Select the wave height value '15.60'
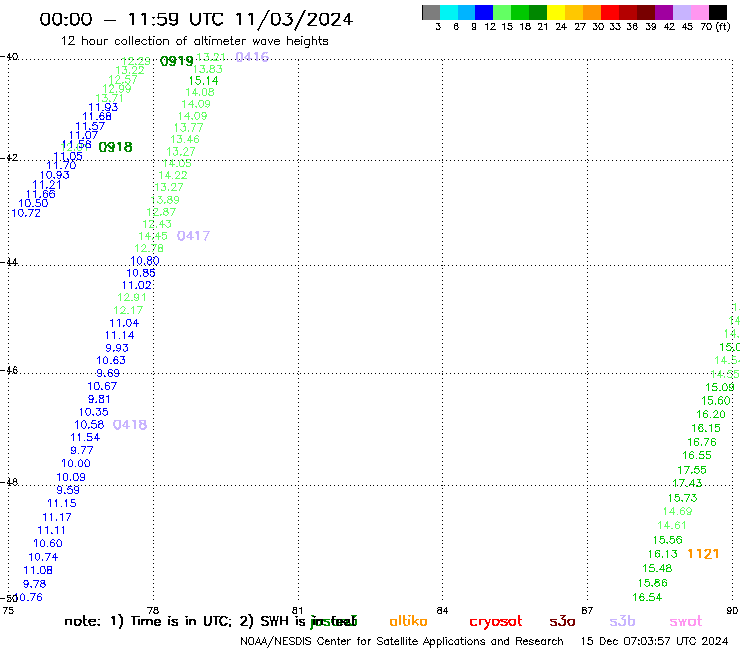This screenshot has width=740, height=650. coord(716,401)
